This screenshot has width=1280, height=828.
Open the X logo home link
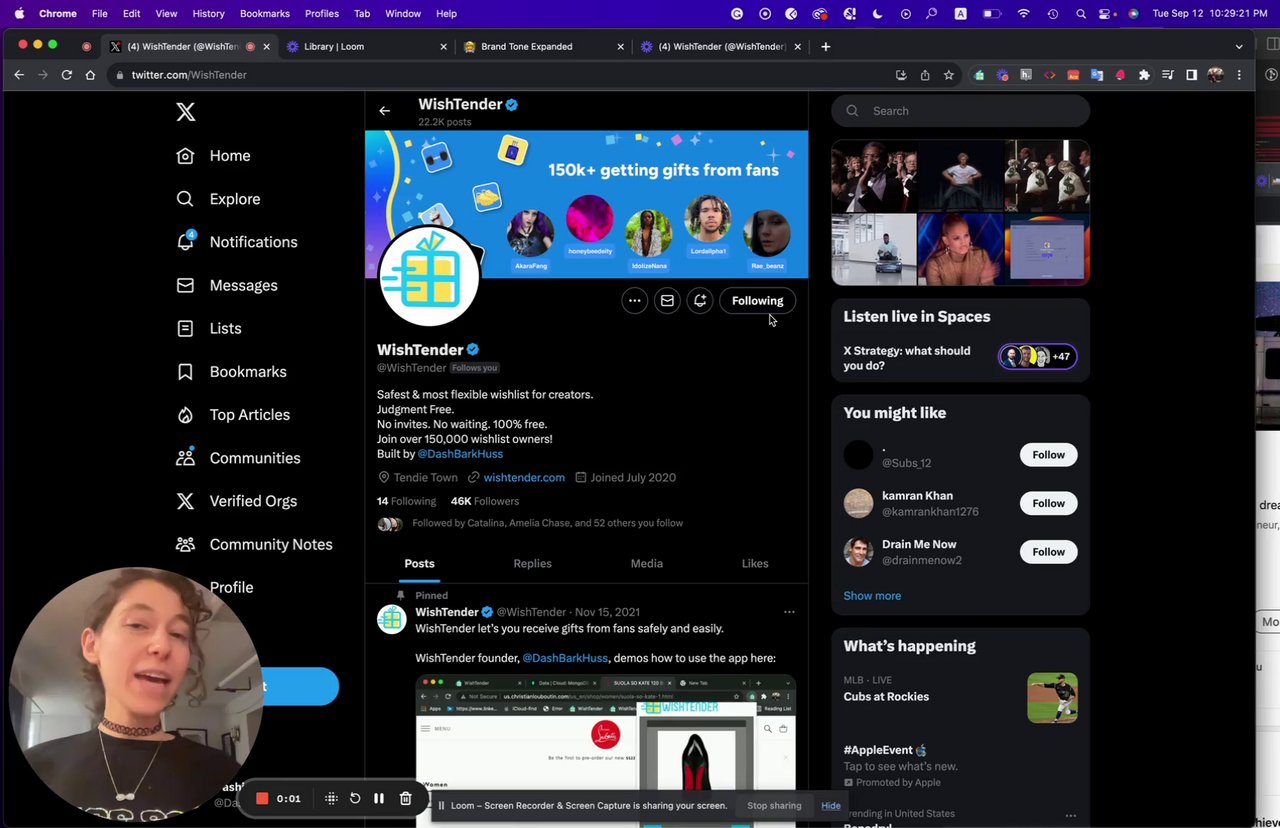click(186, 112)
